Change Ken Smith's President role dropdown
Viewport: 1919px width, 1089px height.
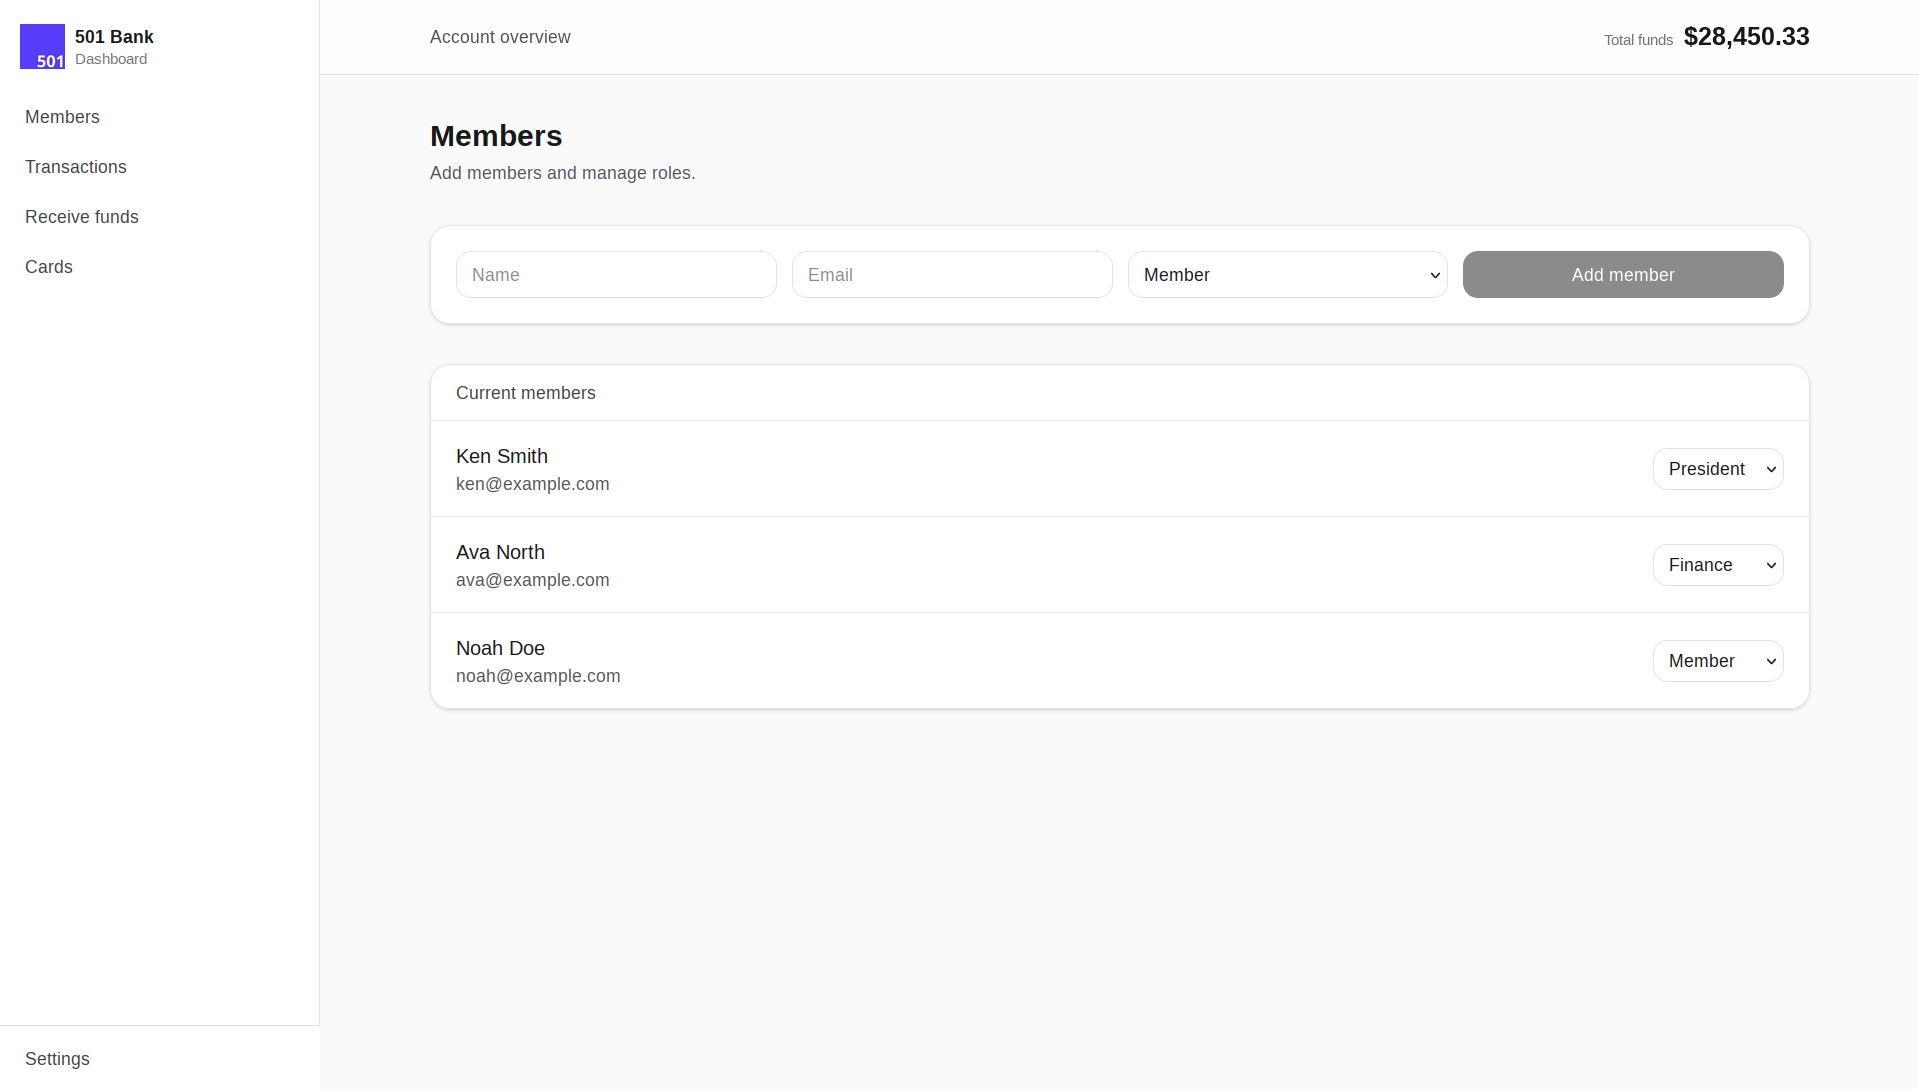1718,468
